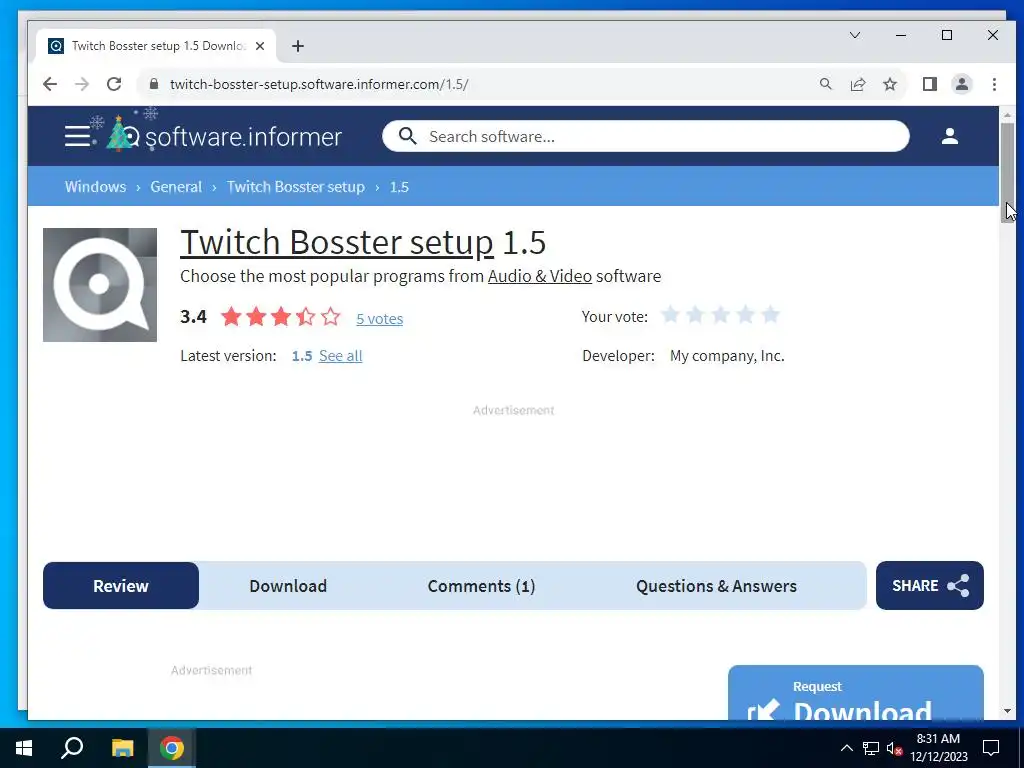The width and height of the screenshot is (1024, 768).
Task: Click the Twitch Bosster setup title link
Action: pyautogui.click(x=336, y=242)
